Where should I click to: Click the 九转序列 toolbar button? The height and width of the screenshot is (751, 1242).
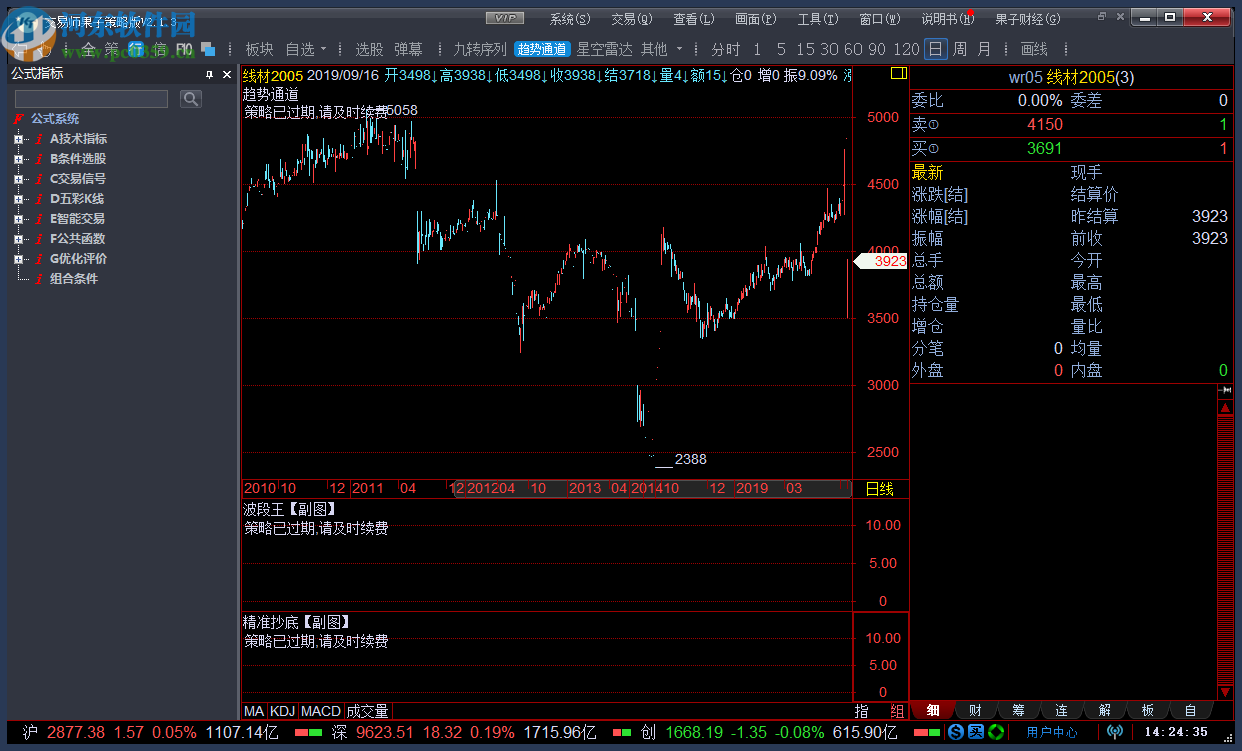click(x=480, y=49)
